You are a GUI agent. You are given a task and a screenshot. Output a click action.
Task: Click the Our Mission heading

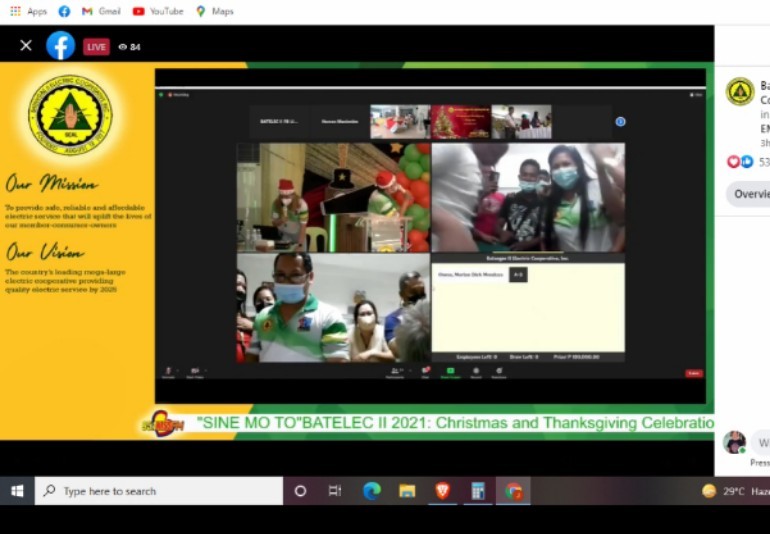(x=52, y=184)
